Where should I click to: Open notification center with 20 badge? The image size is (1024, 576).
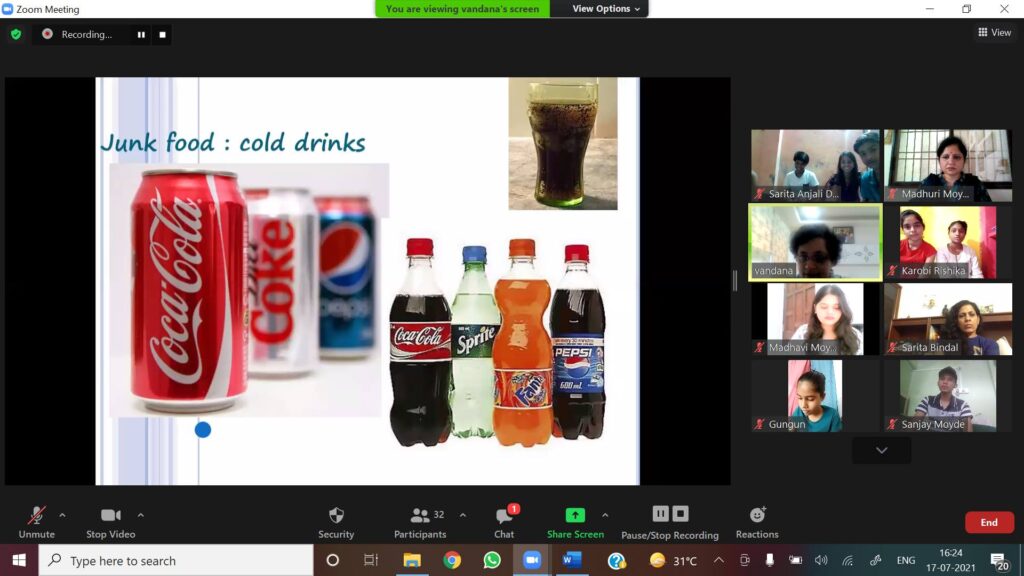click(999, 560)
